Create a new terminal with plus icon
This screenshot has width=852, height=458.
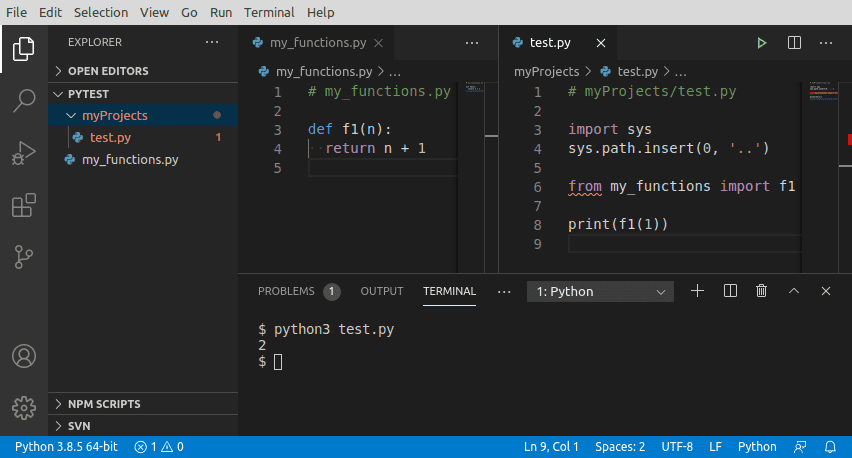[698, 291]
